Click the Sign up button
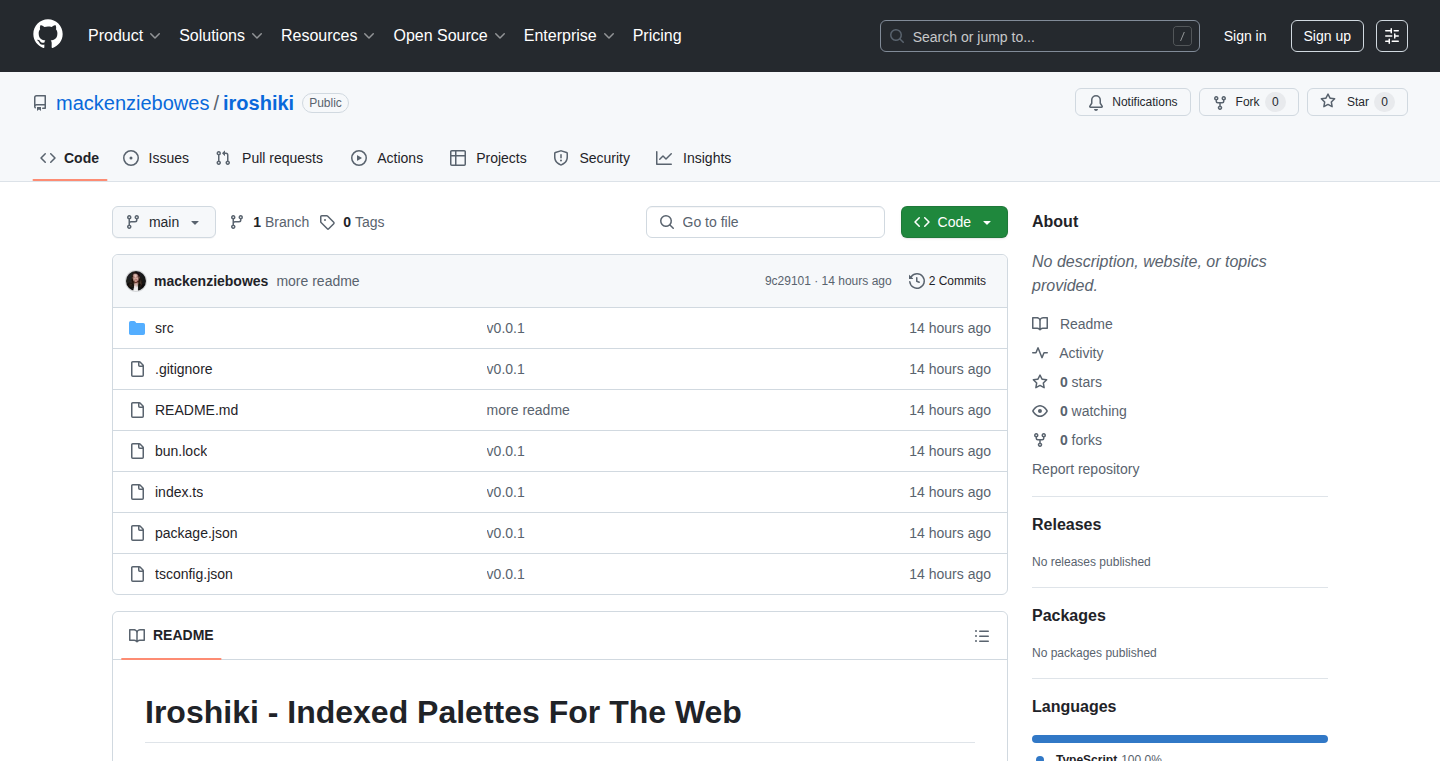The width and height of the screenshot is (1440, 761). coord(1327,36)
